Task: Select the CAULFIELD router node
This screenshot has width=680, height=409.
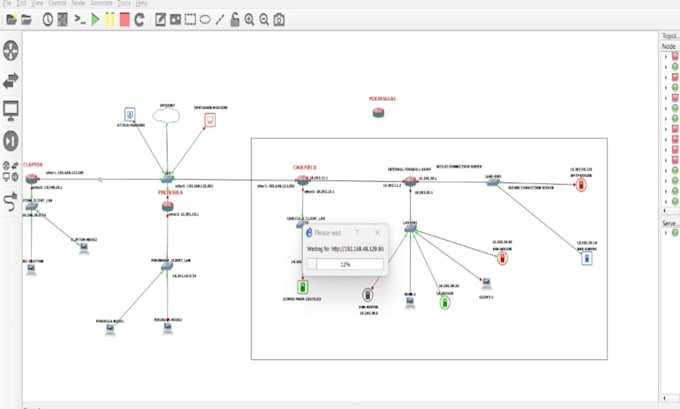Action: tap(303, 180)
